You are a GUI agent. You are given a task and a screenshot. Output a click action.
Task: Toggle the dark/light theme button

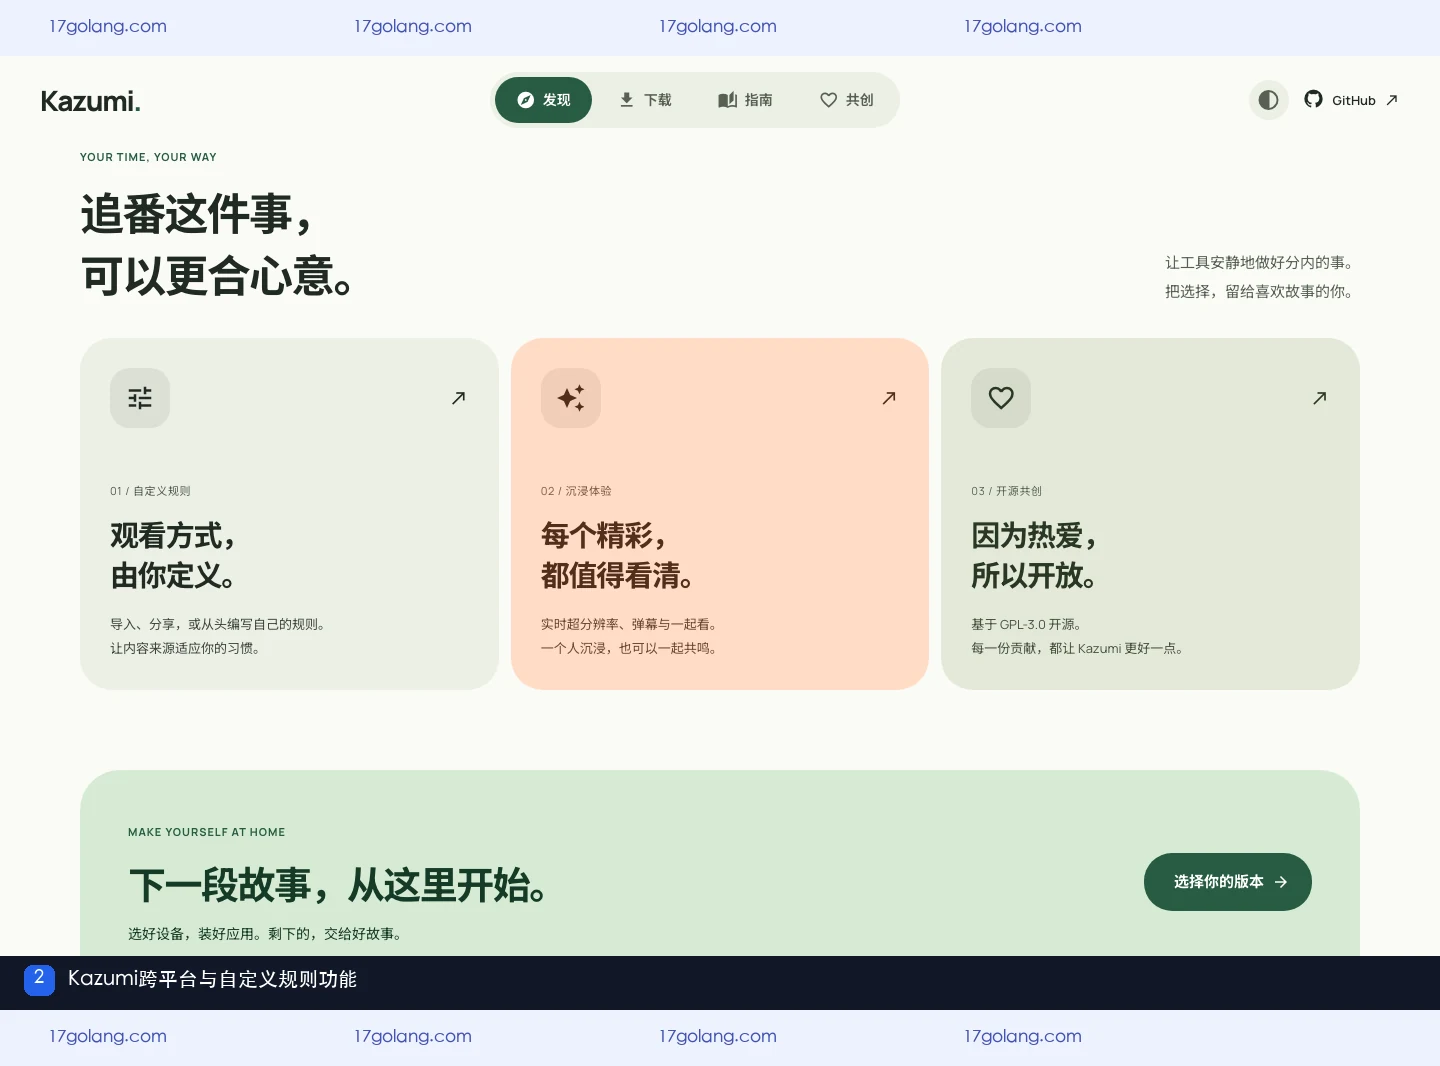tap(1268, 100)
